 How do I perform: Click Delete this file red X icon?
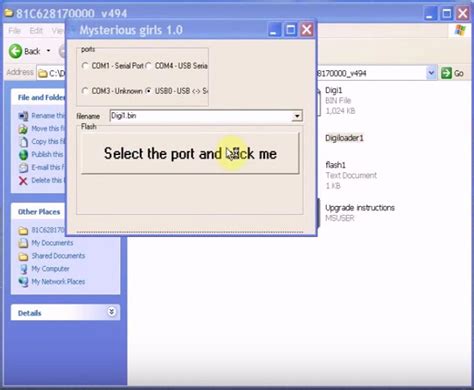tap(23, 180)
